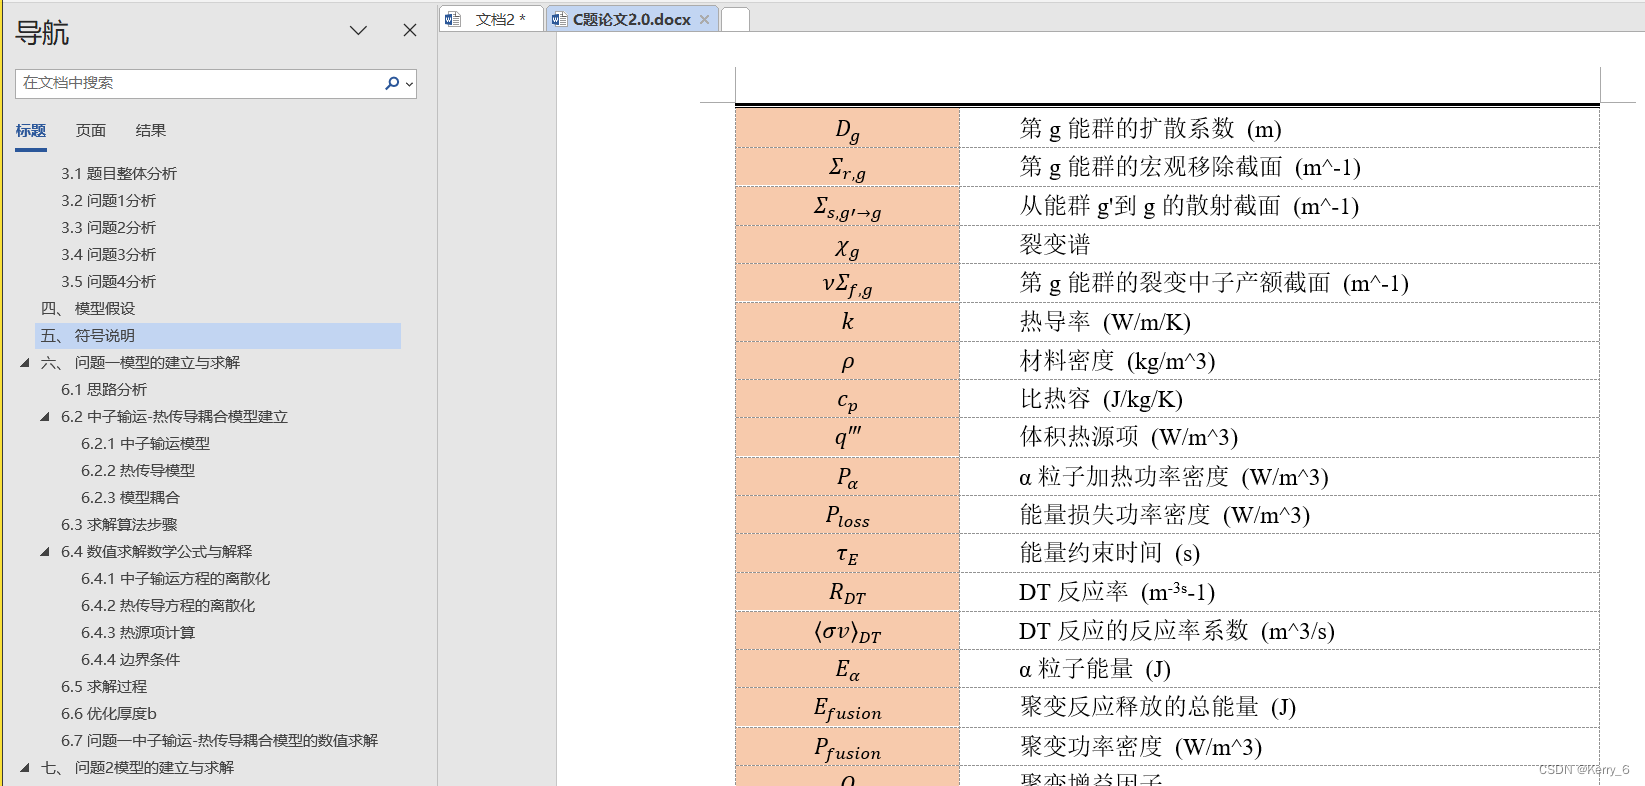Go to heading 3.1 题目整体分析
The image size is (1645, 786).
(119, 174)
